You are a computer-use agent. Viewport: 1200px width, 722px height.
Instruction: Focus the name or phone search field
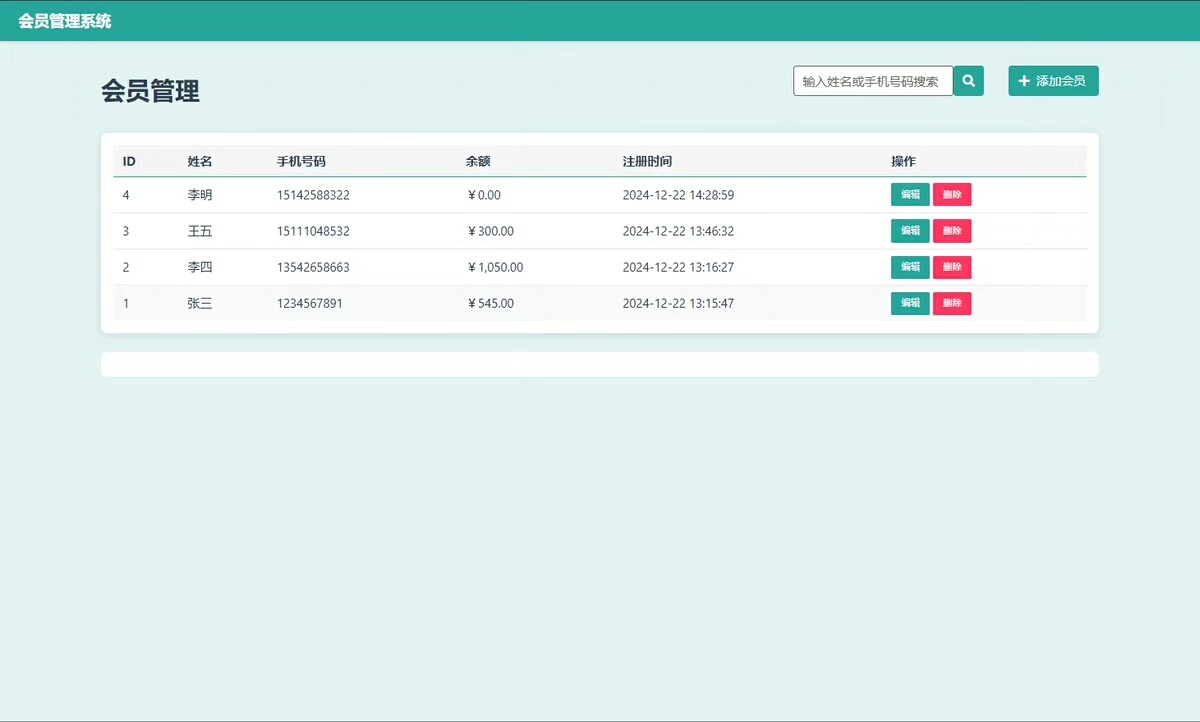872,81
